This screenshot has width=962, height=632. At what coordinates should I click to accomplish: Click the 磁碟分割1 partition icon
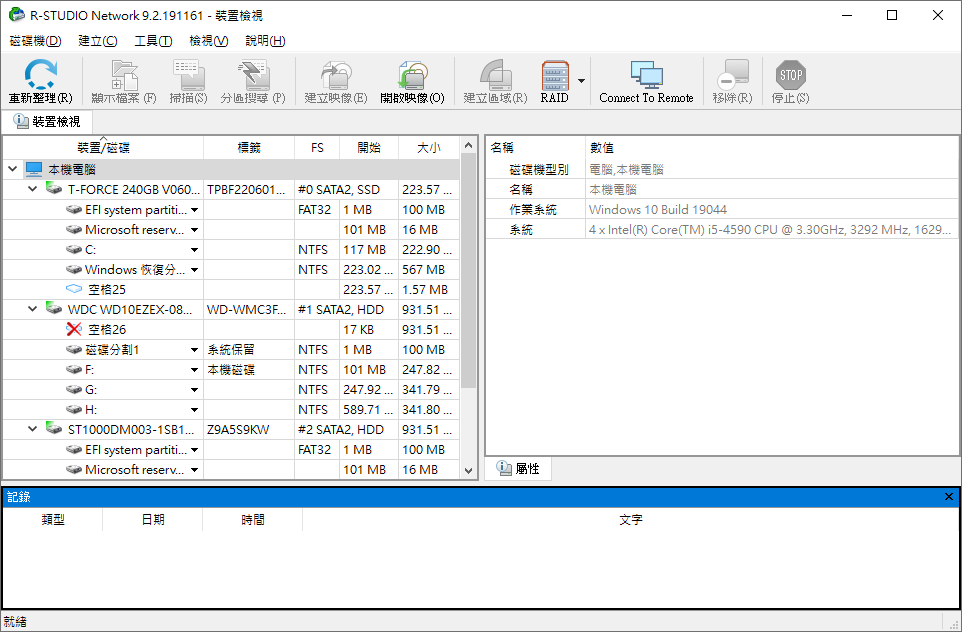tap(74, 350)
